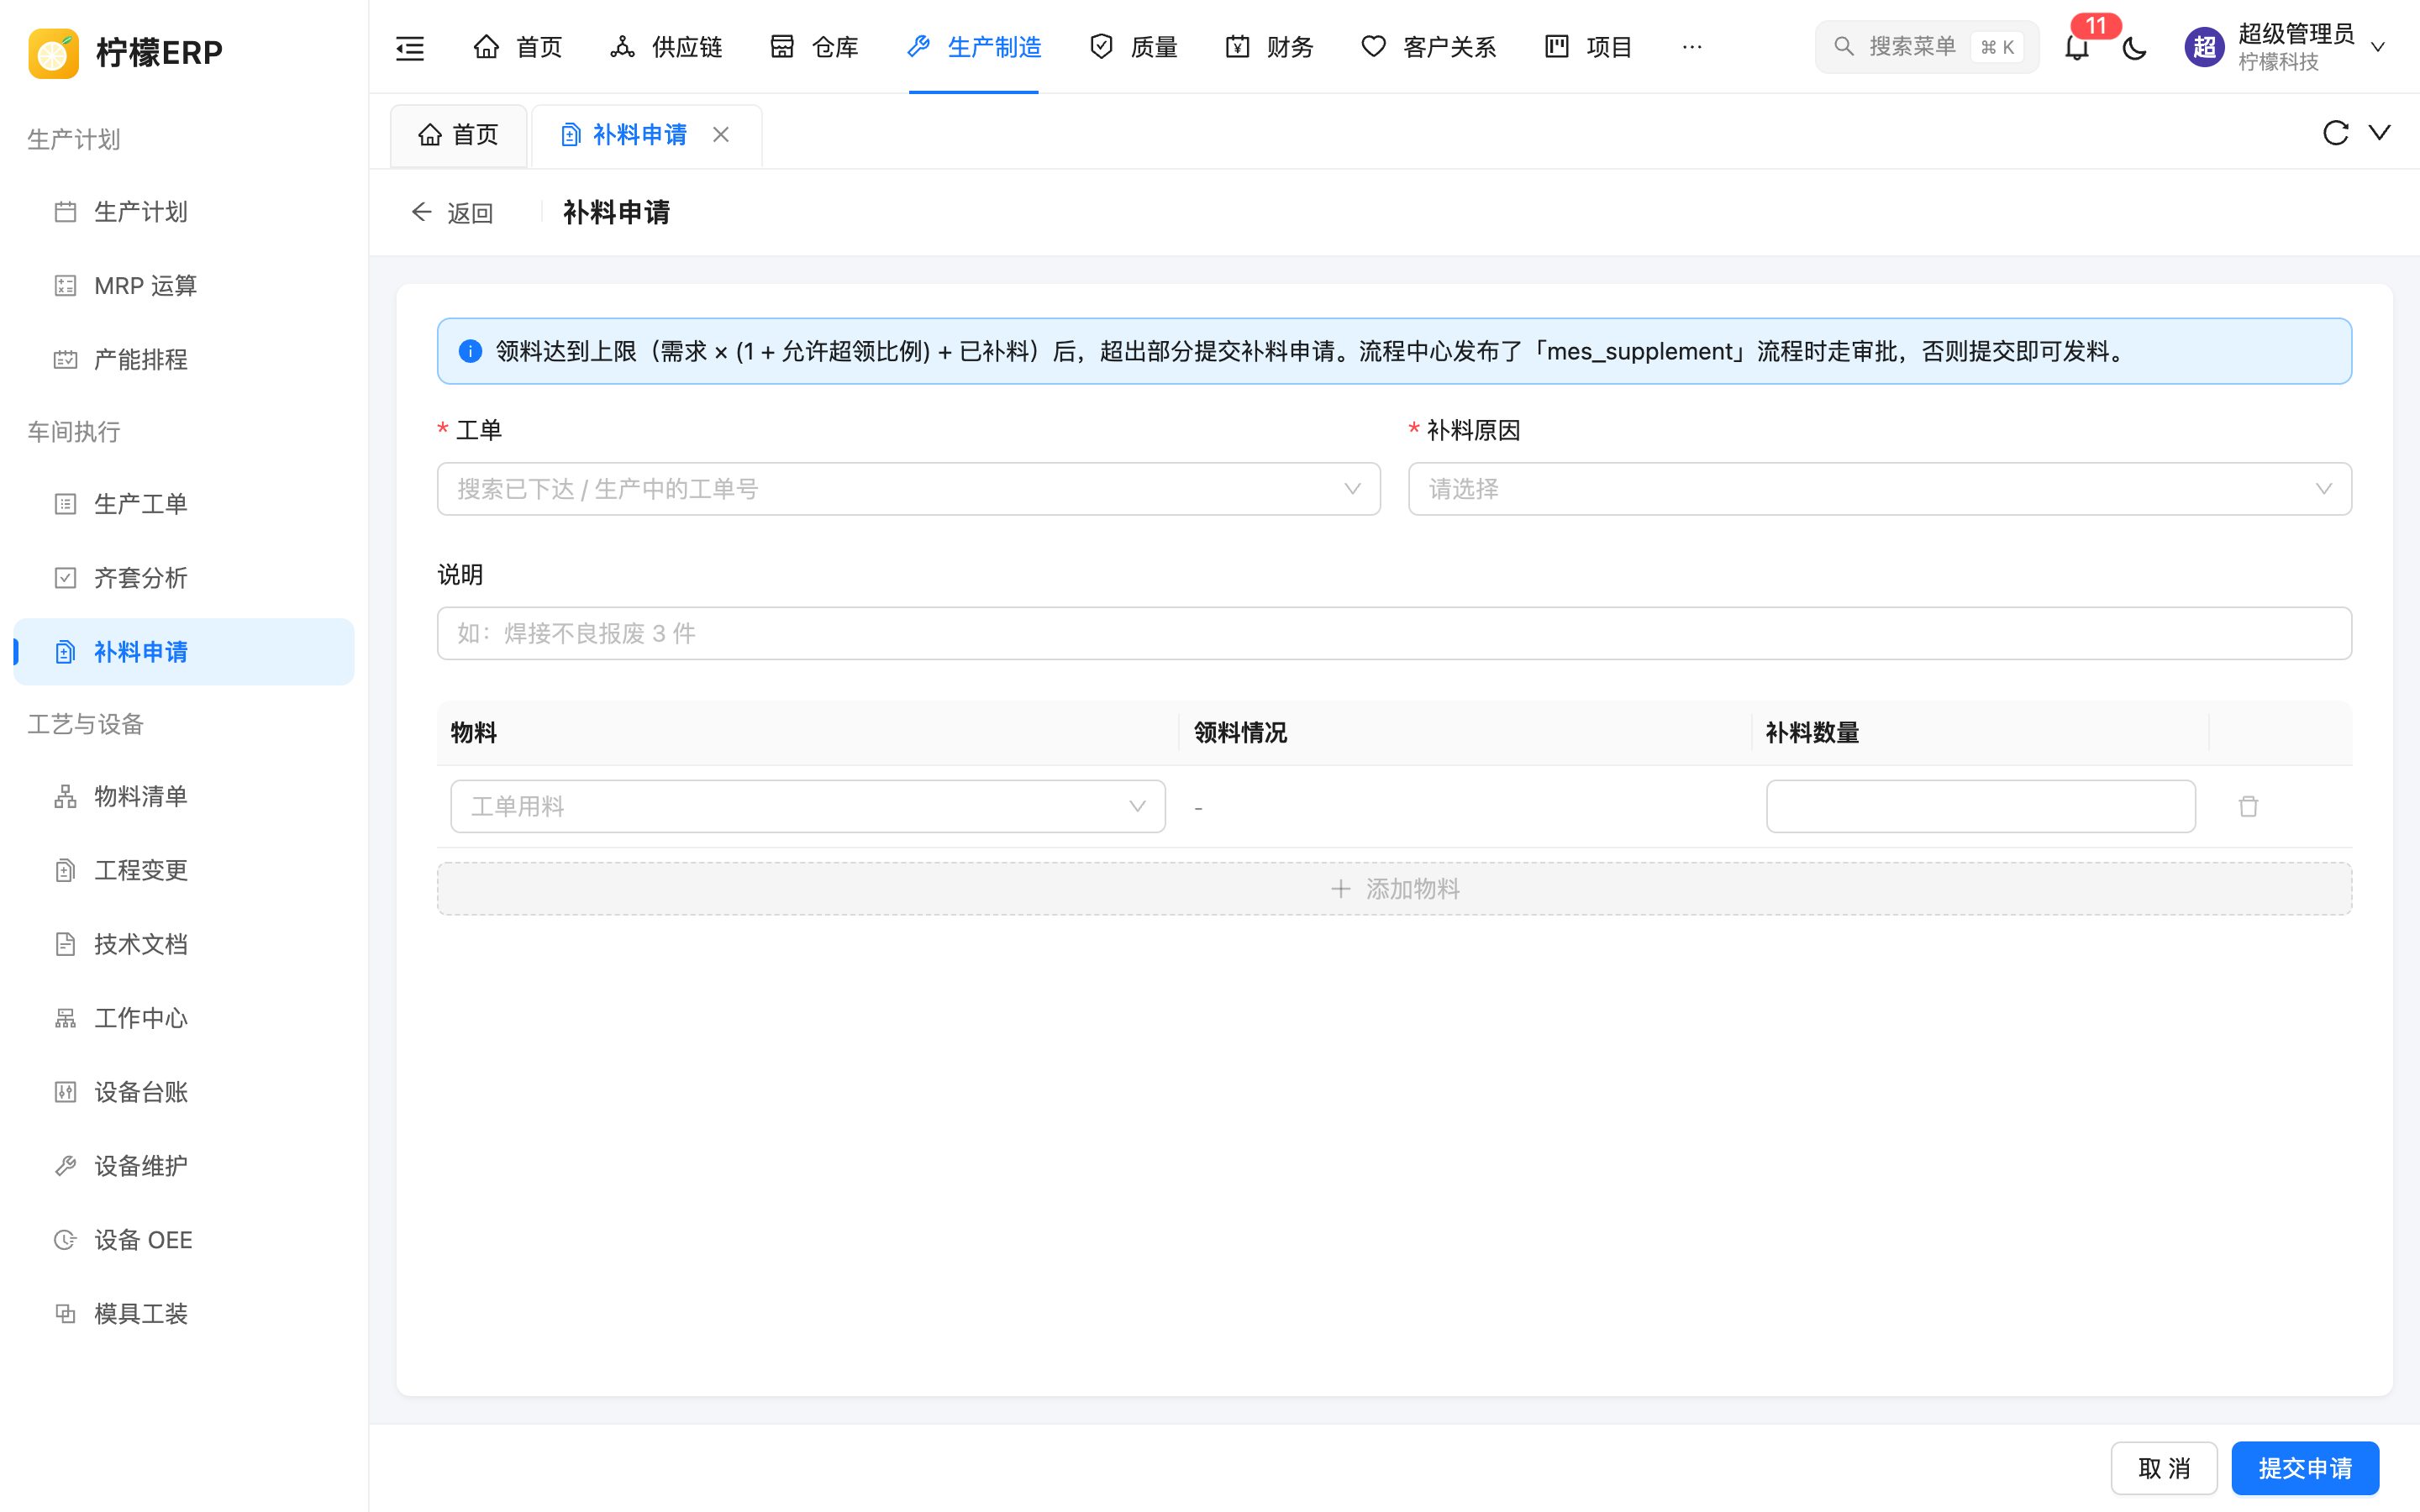
Task: Open 模具工装 in the sidebar
Action: [184, 1314]
